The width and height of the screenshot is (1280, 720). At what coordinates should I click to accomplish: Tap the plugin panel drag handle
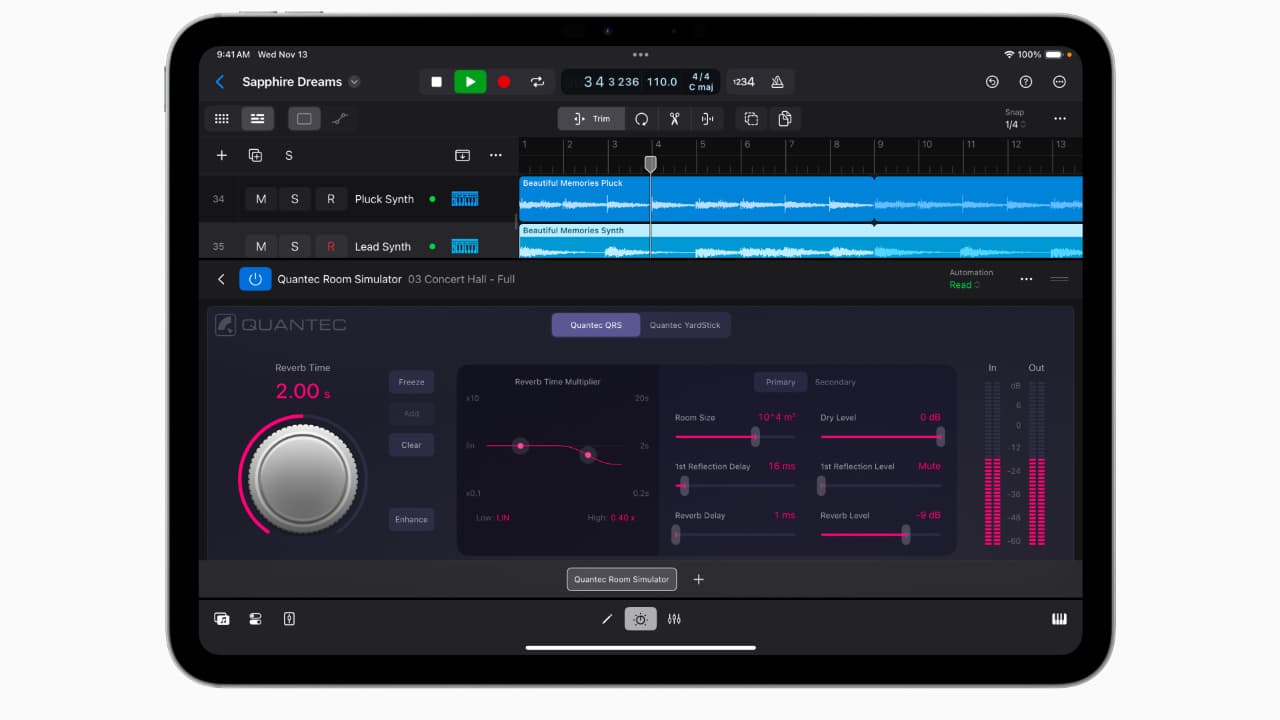[1059, 279]
